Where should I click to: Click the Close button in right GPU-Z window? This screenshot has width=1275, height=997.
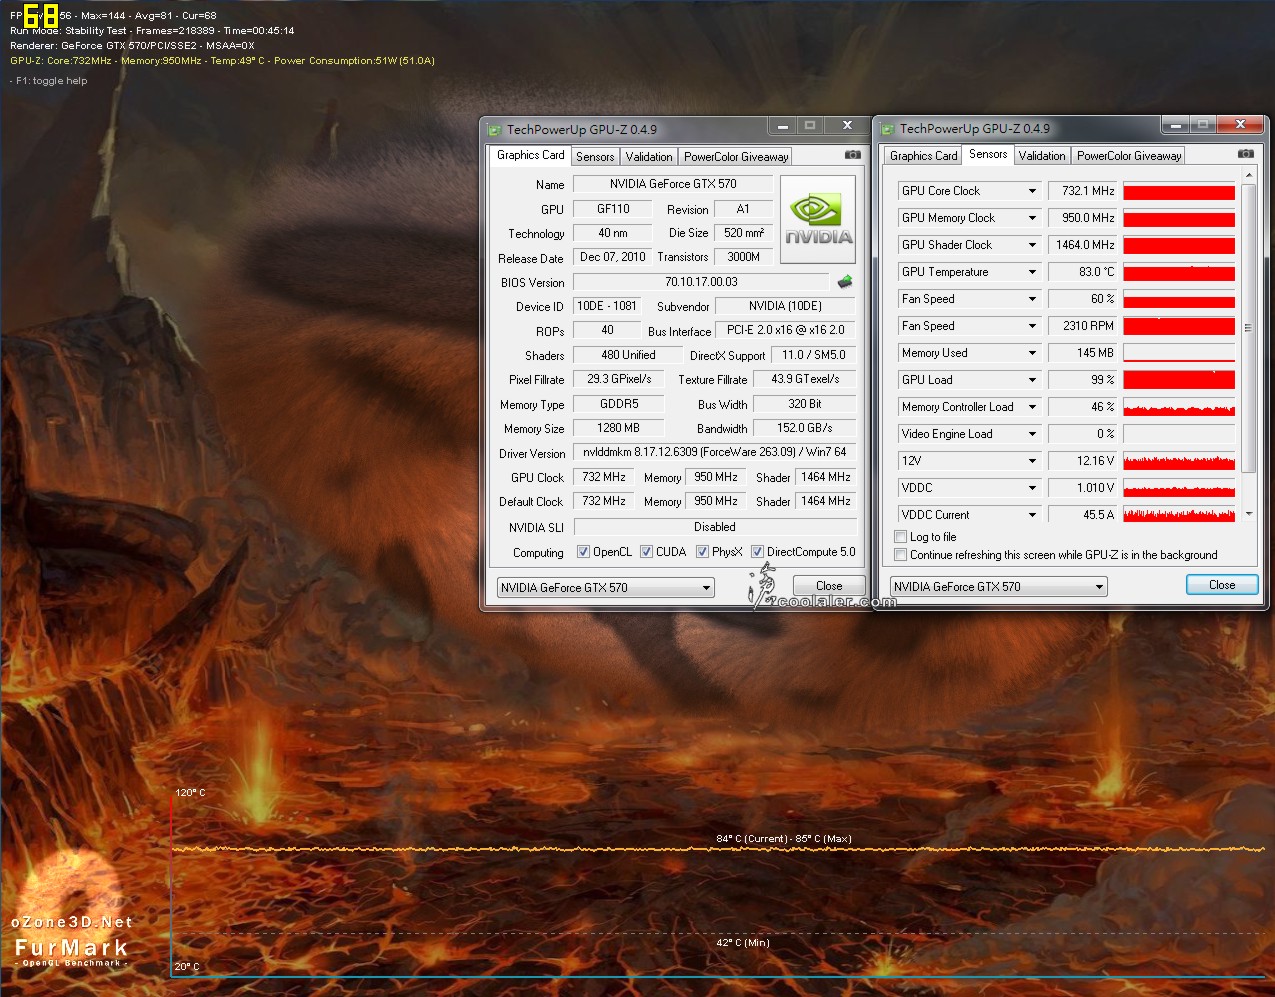pyautogui.click(x=1222, y=585)
